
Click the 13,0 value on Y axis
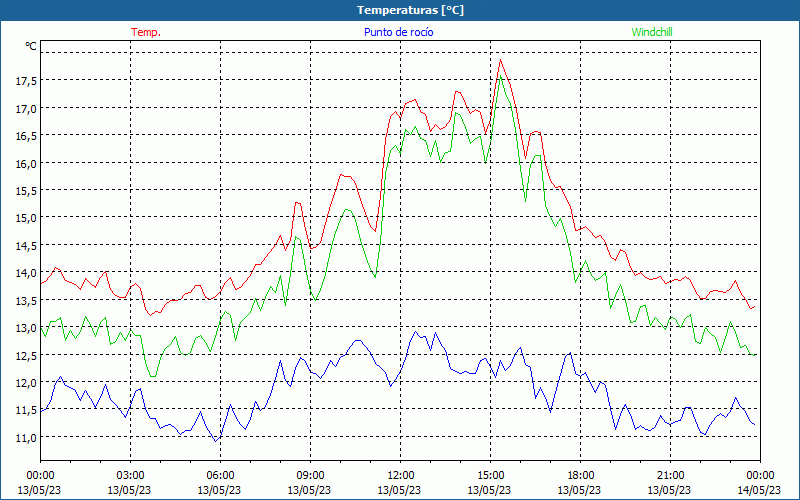(27, 328)
